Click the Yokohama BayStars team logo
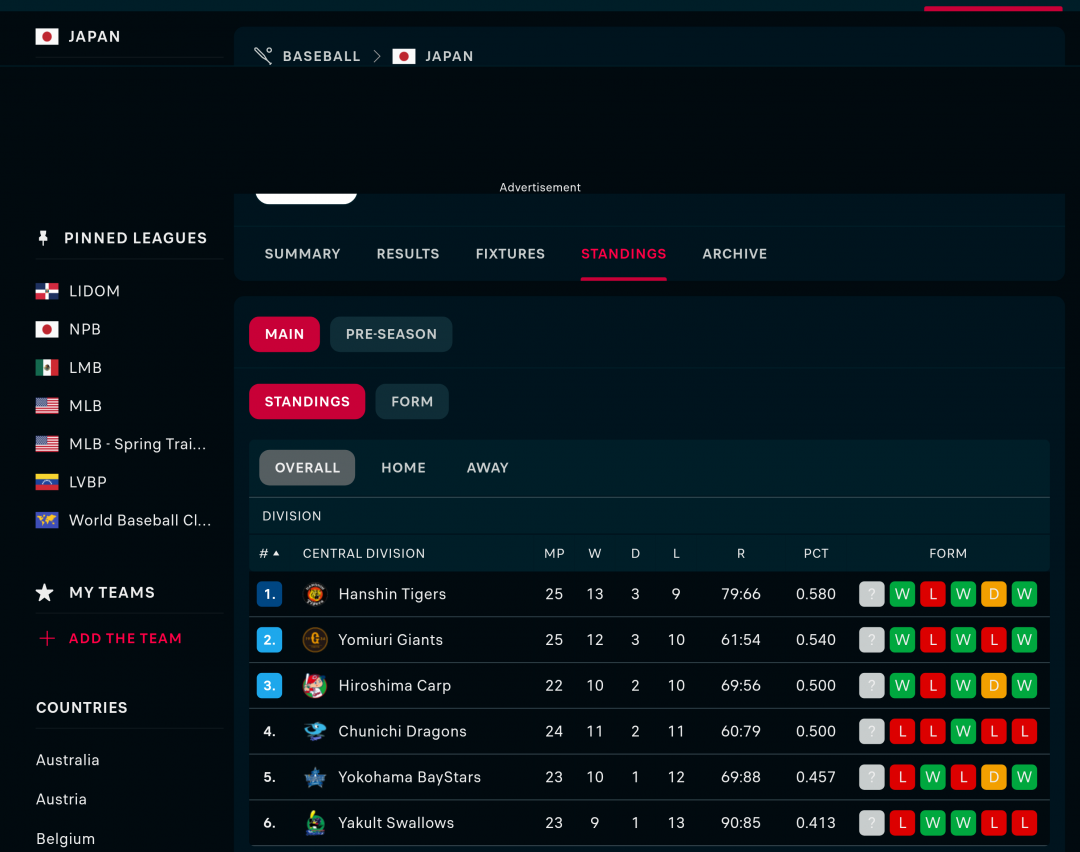Viewport: 1080px width, 852px height. point(315,777)
